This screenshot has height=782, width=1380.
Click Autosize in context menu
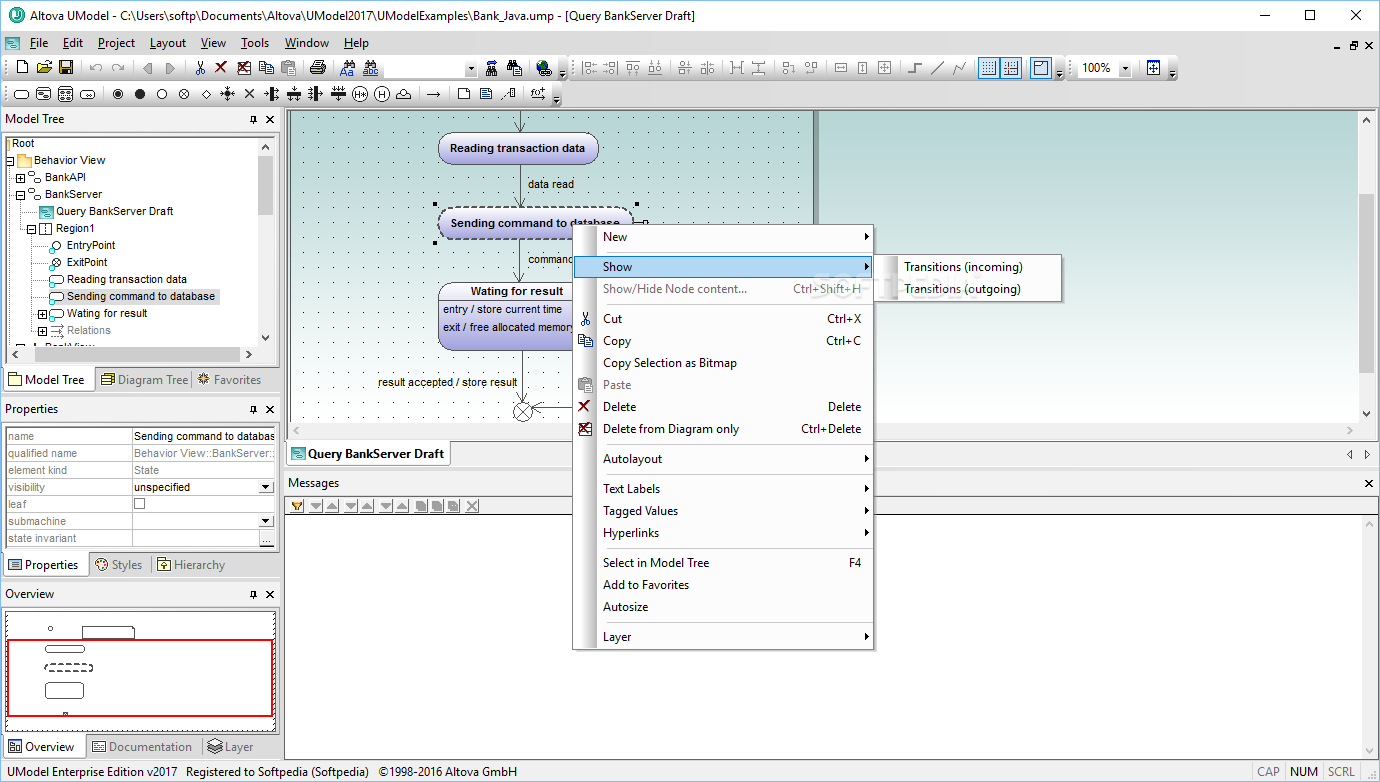click(x=724, y=607)
